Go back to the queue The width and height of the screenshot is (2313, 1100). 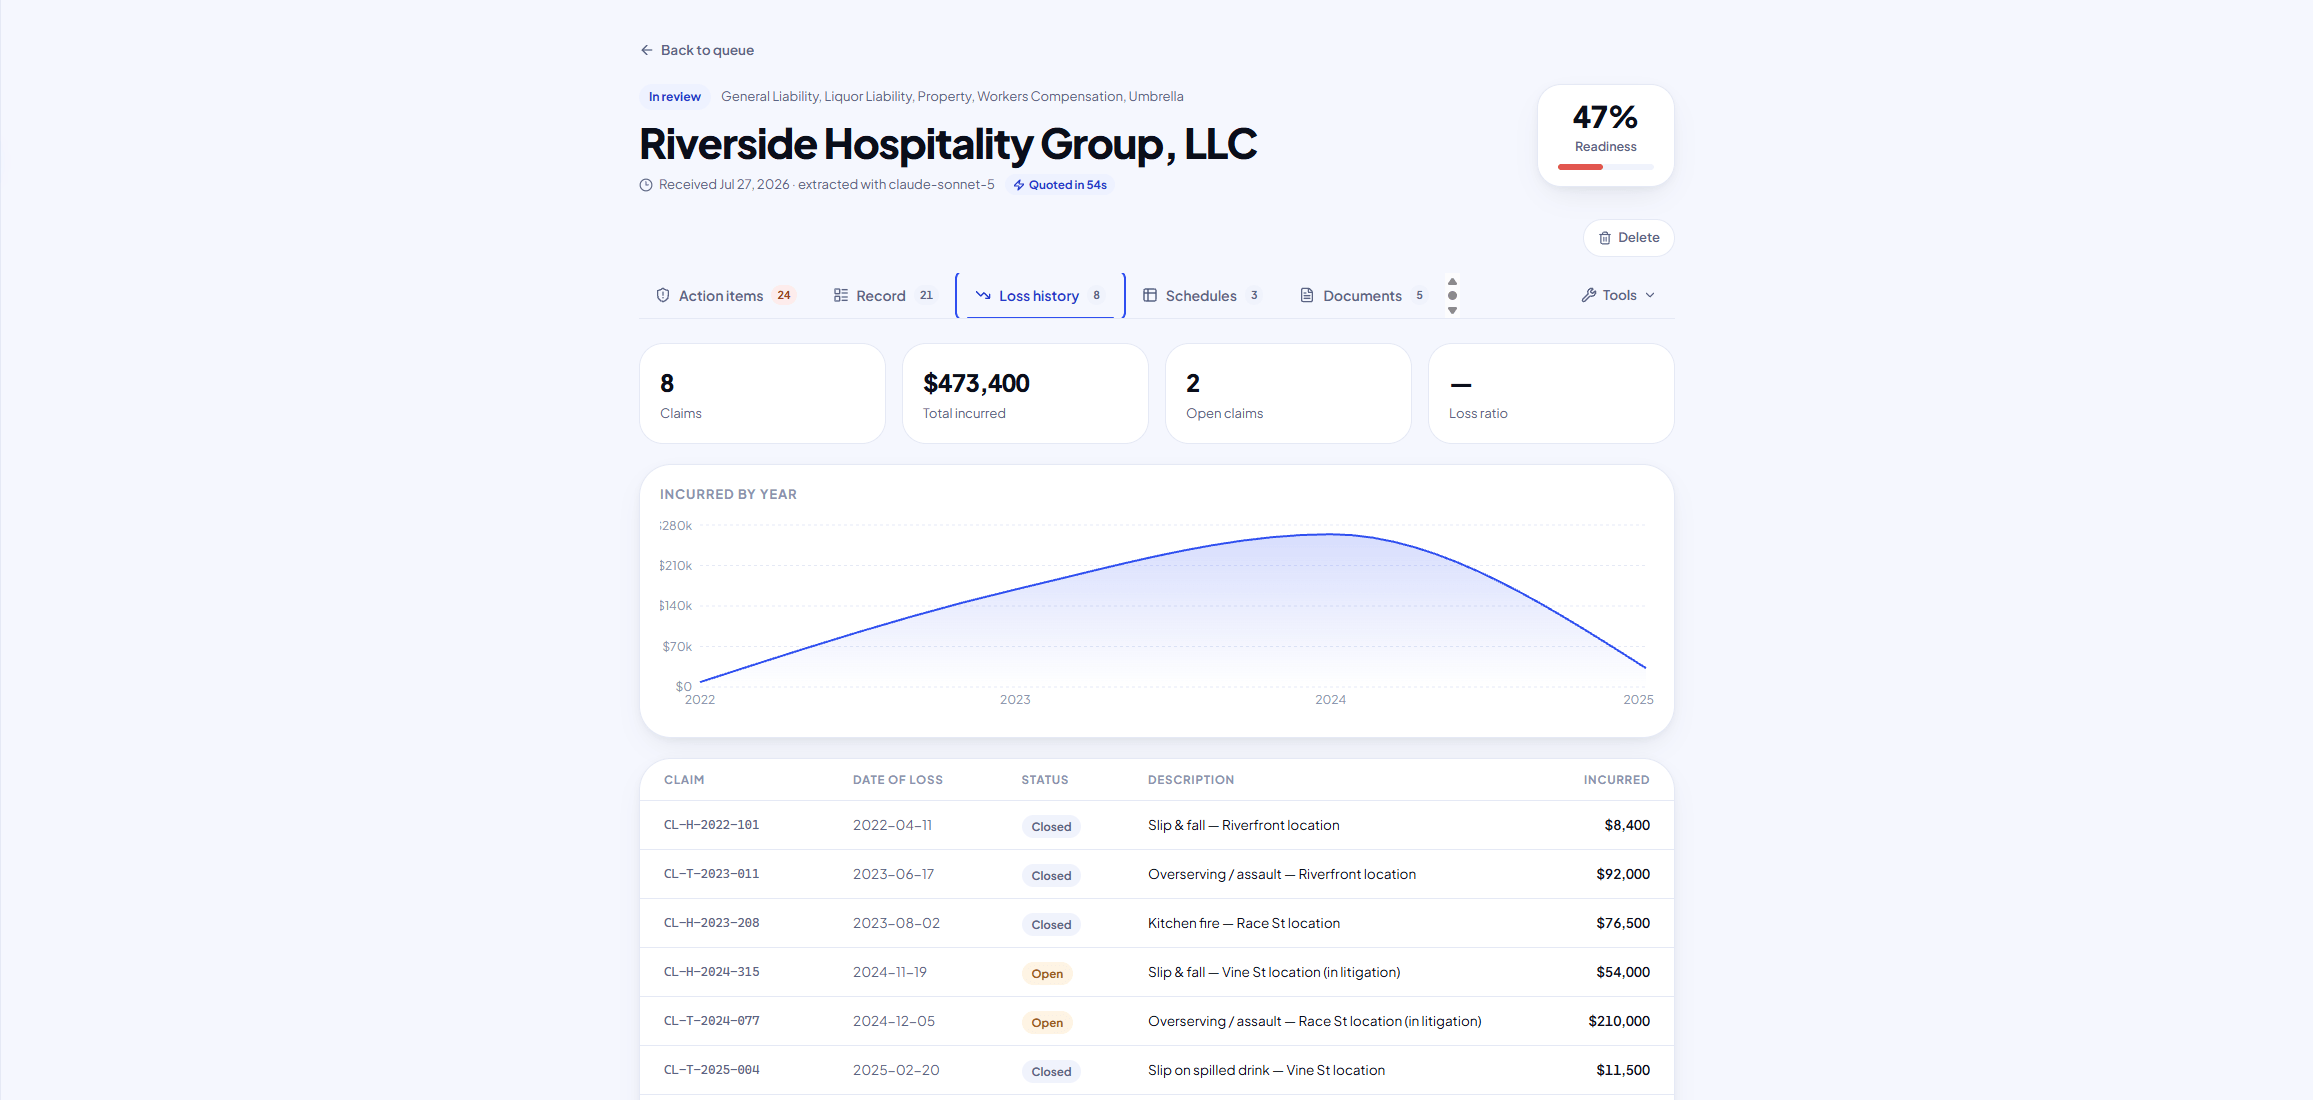[x=697, y=50]
